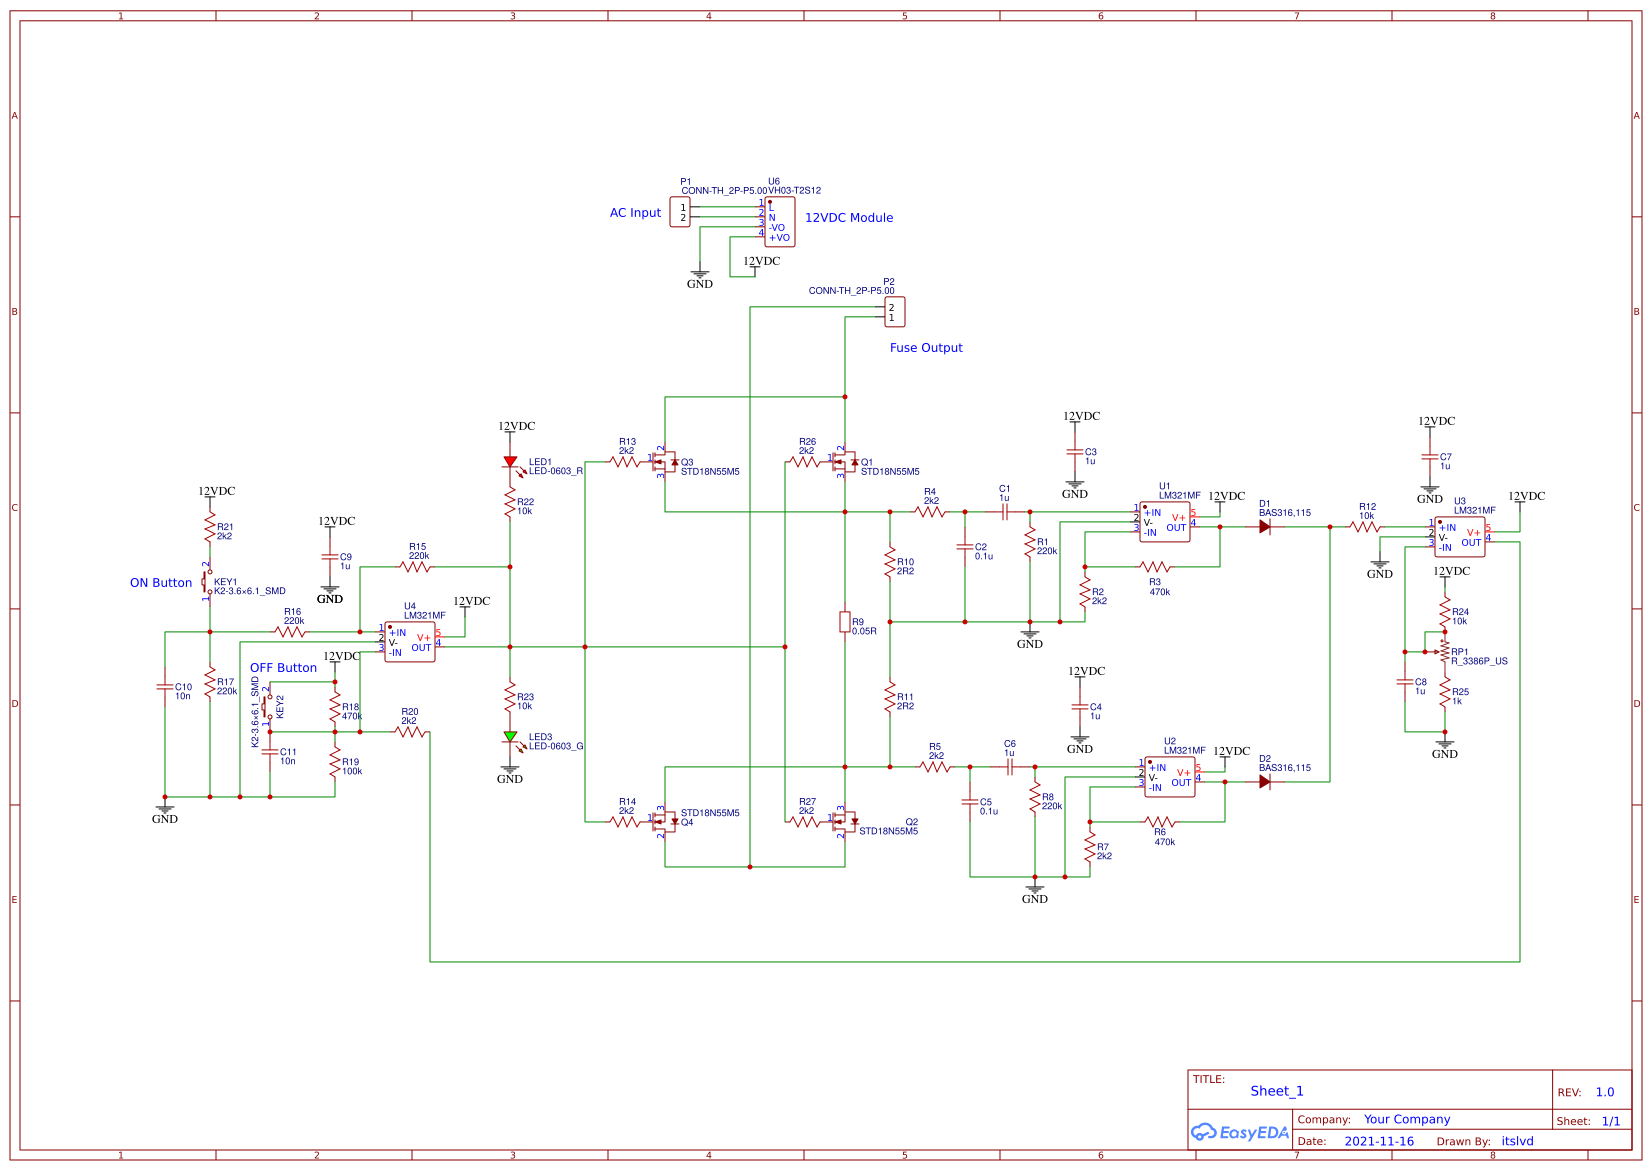Click the Sheet_1 title text

coord(1277,1091)
